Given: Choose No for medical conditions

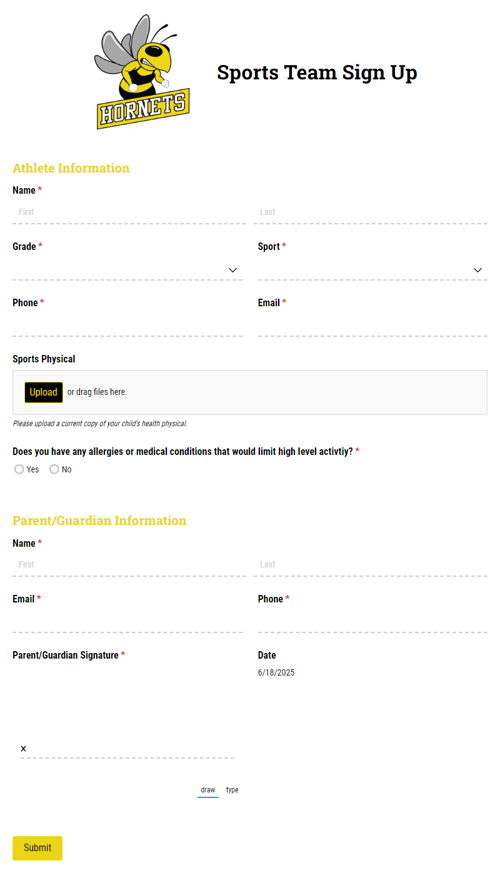Looking at the screenshot, I should [54, 469].
